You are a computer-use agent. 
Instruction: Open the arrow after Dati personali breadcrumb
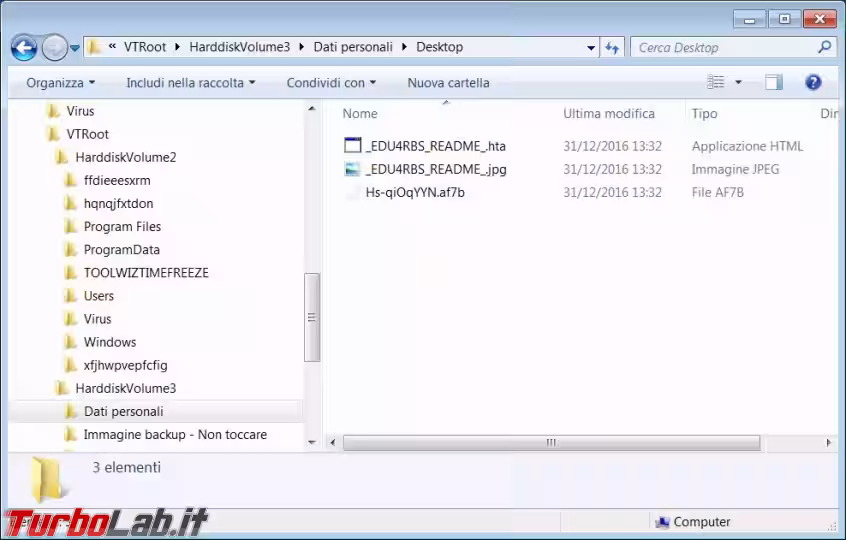[405, 47]
